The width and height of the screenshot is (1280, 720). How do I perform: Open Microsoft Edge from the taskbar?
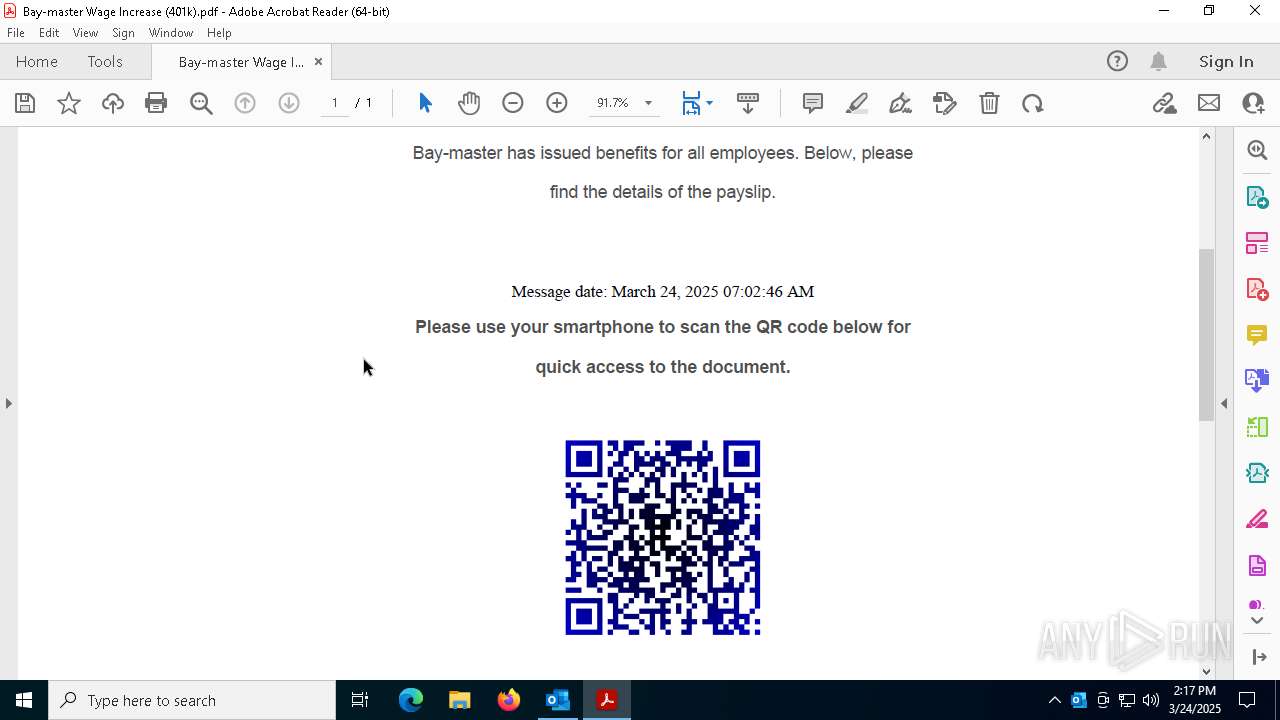pyautogui.click(x=411, y=700)
